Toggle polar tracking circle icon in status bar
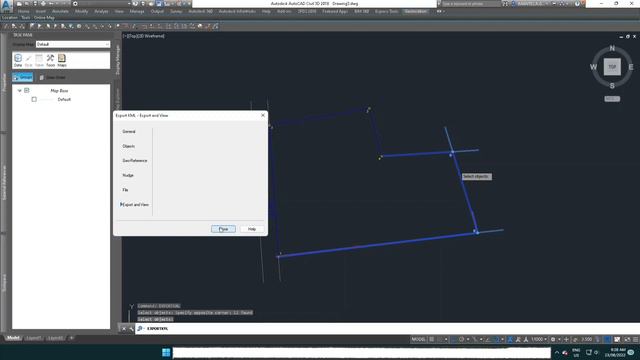 coord(462,340)
